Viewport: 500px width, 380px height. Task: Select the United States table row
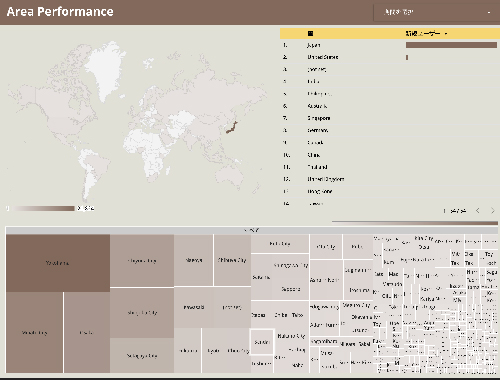[389, 57]
